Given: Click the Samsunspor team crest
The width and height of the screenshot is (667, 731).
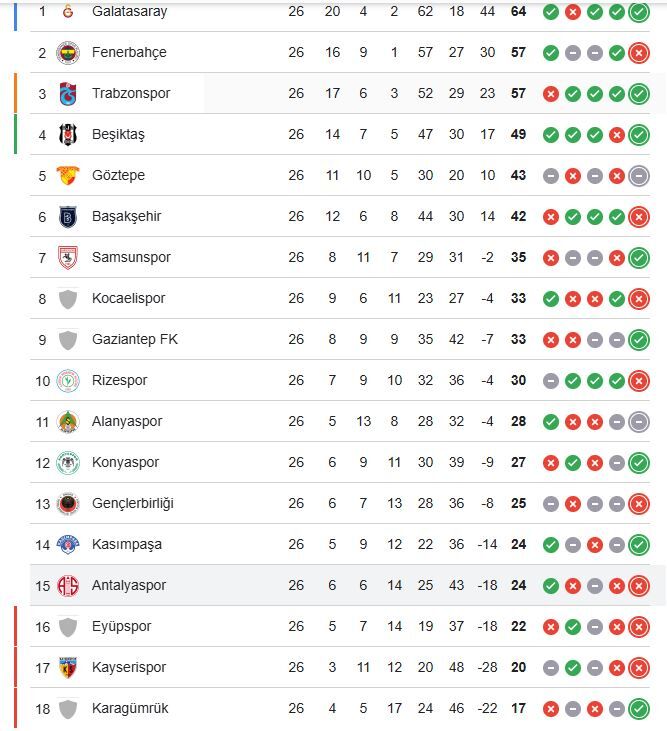Looking at the screenshot, I should click(68, 257).
